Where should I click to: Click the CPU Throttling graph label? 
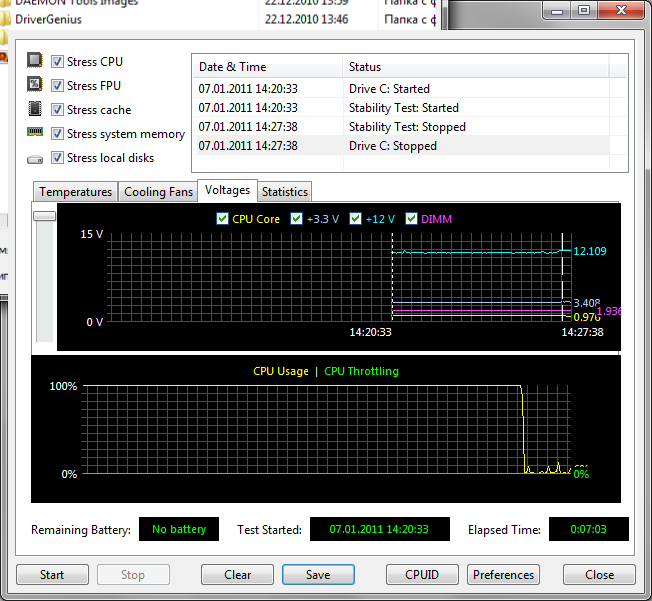361,371
